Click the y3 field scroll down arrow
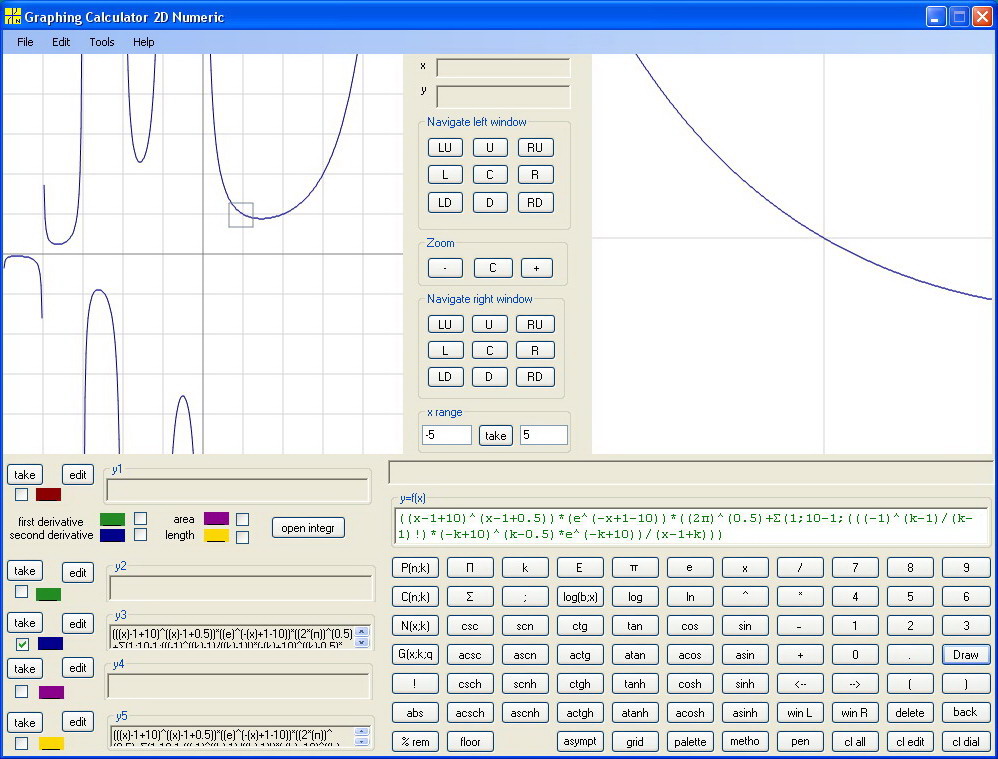The width and height of the screenshot is (998, 759). pyautogui.click(x=362, y=642)
